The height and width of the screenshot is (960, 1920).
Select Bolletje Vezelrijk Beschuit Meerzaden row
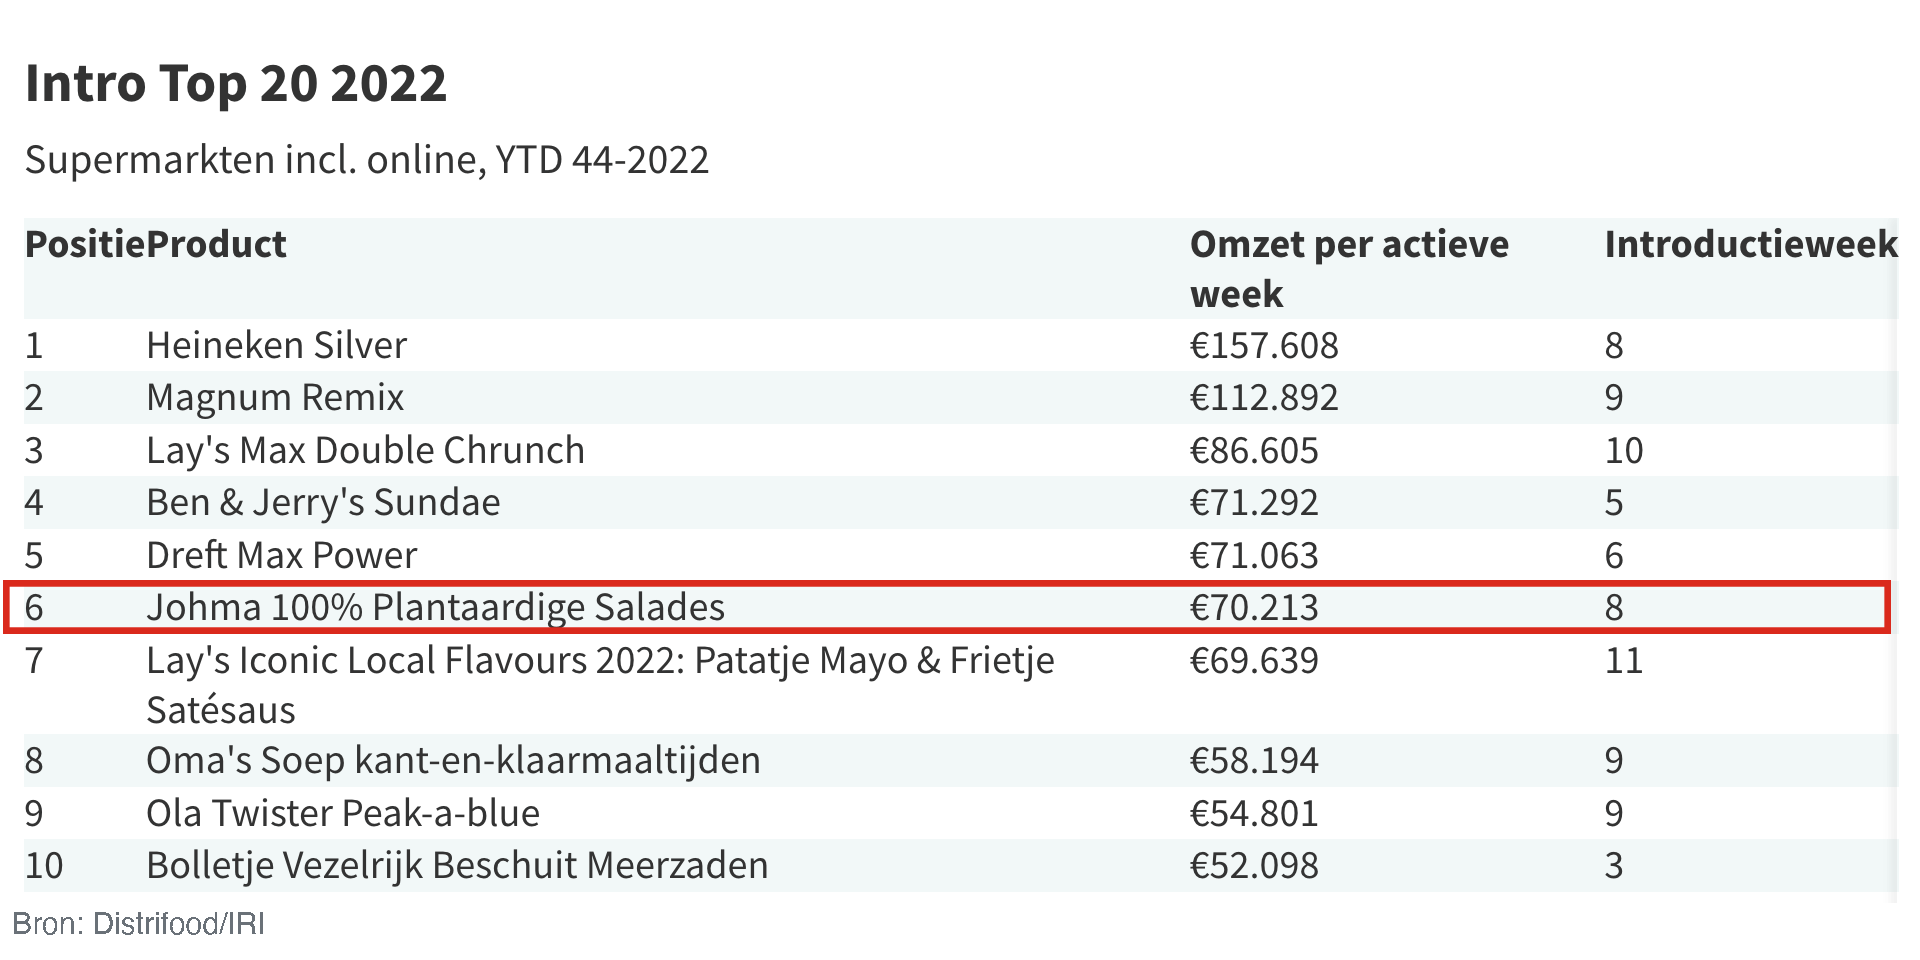pos(457,866)
